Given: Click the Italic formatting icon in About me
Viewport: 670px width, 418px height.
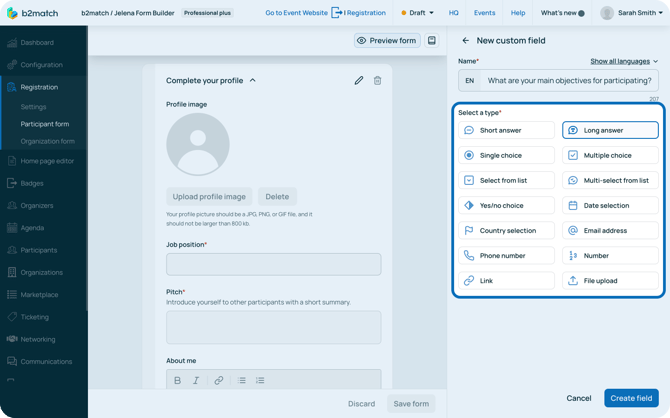Looking at the screenshot, I should point(196,380).
